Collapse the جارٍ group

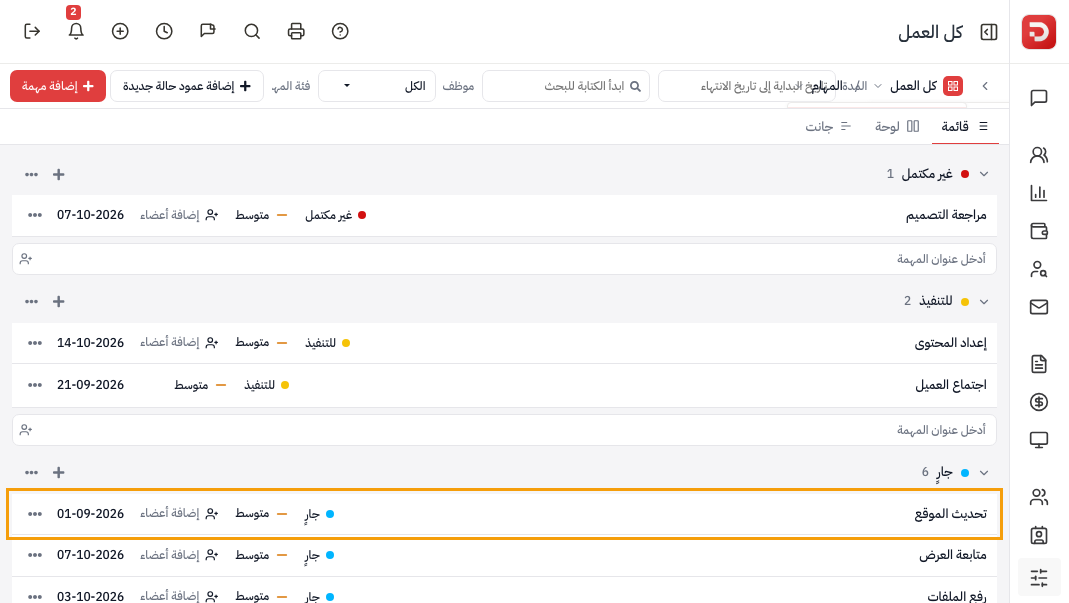[984, 473]
